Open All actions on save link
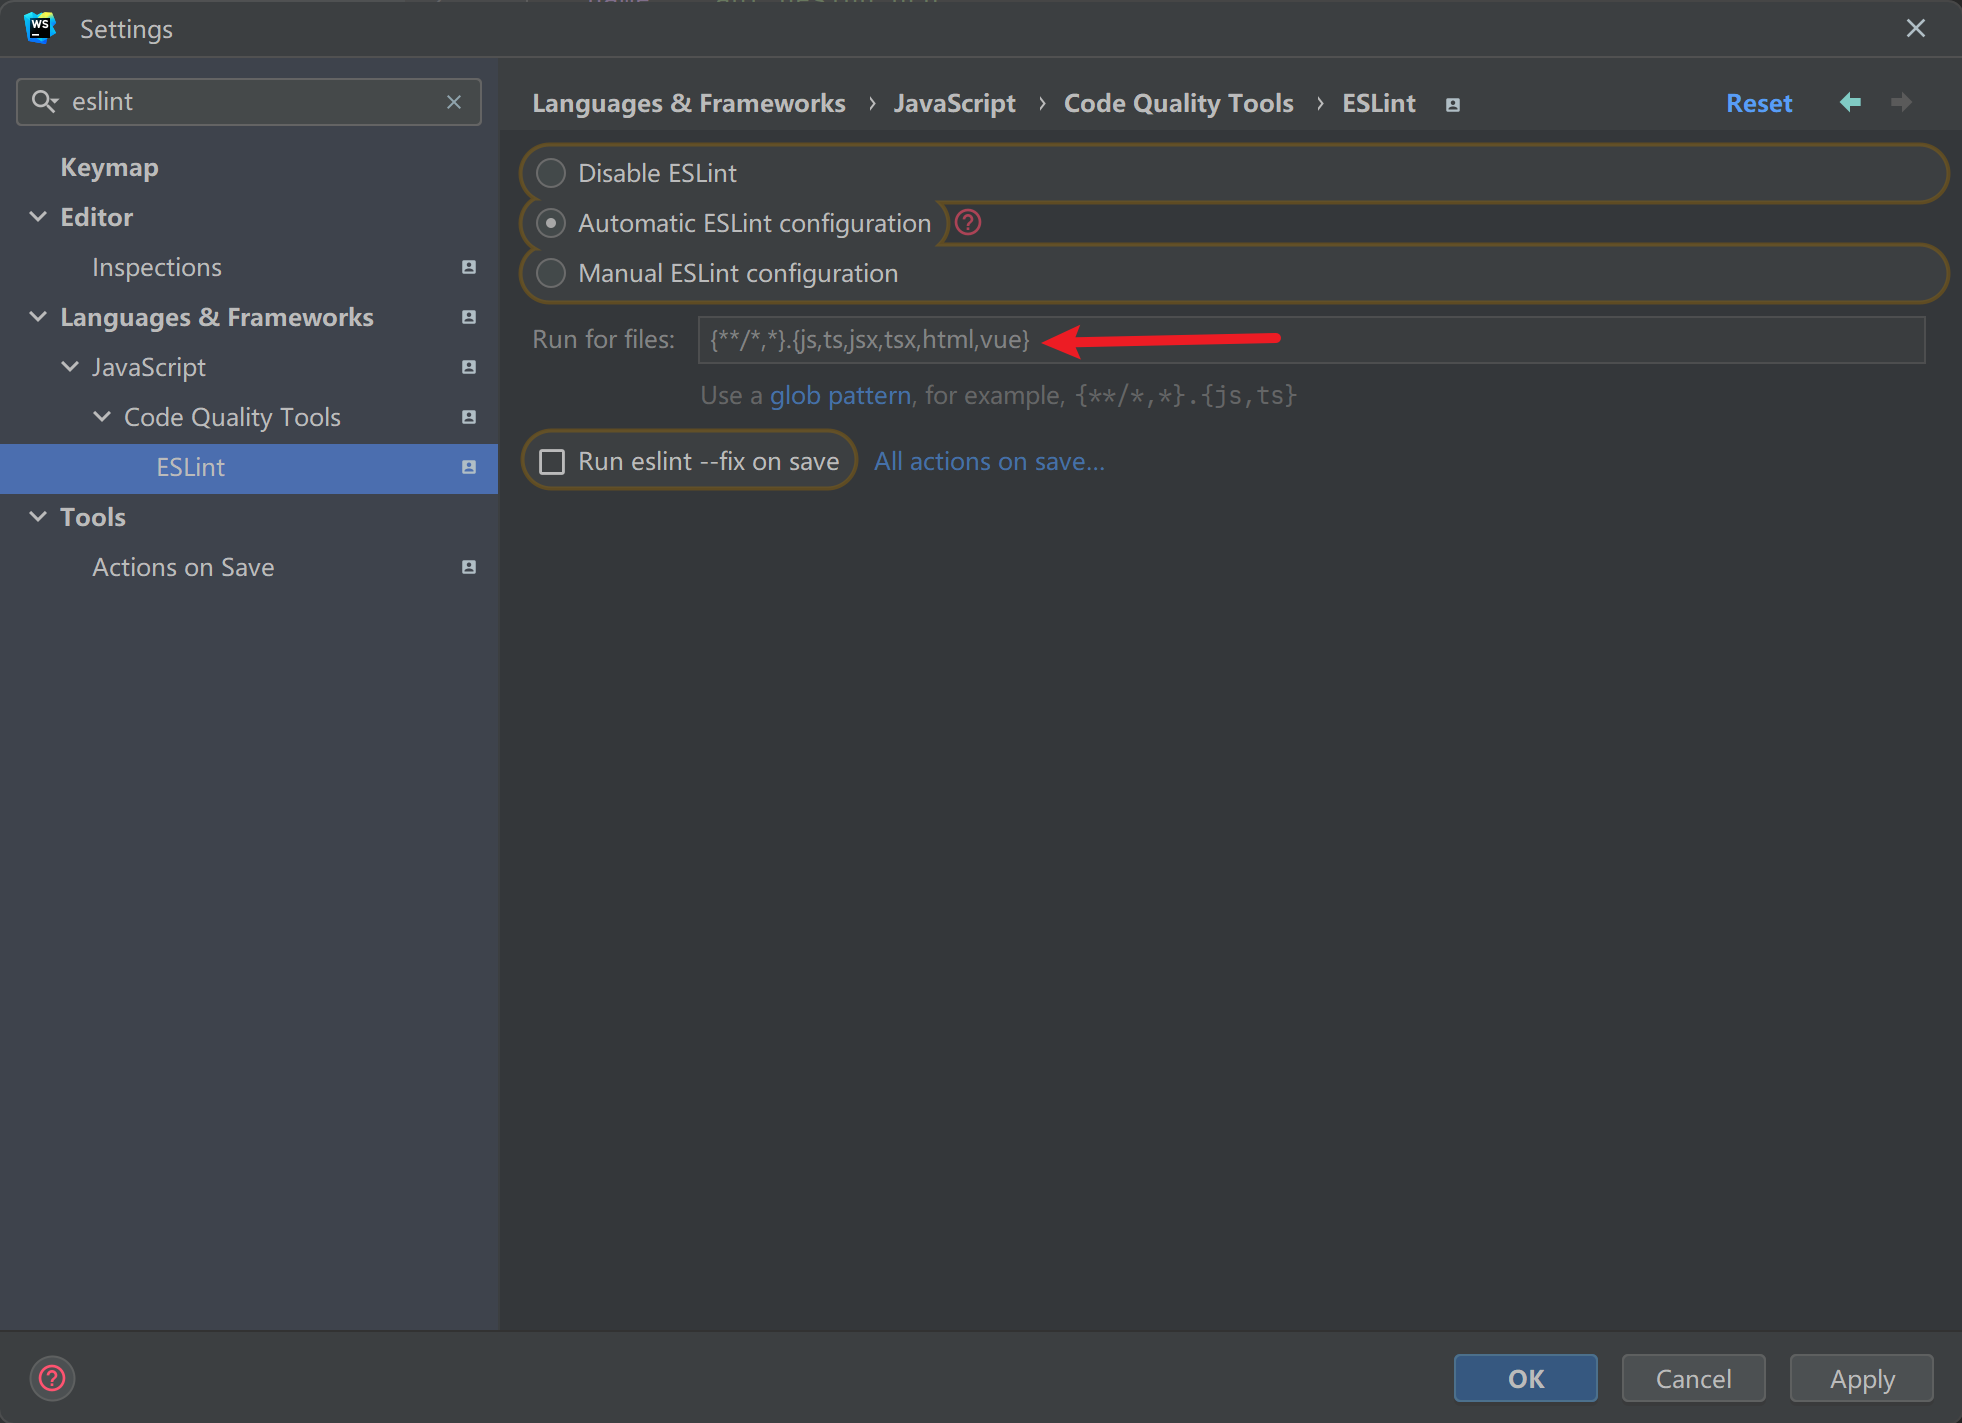The image size is (1962, 1423). click(x=989, y=461)
